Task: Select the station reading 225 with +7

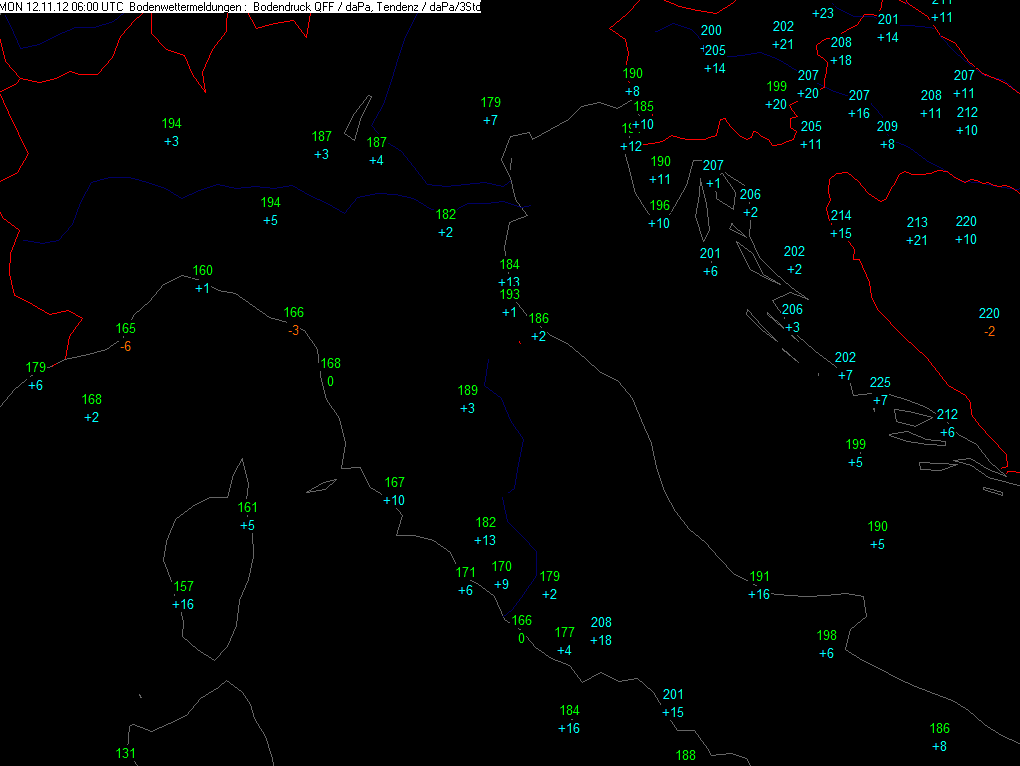Action: click(x=880, y=391)
